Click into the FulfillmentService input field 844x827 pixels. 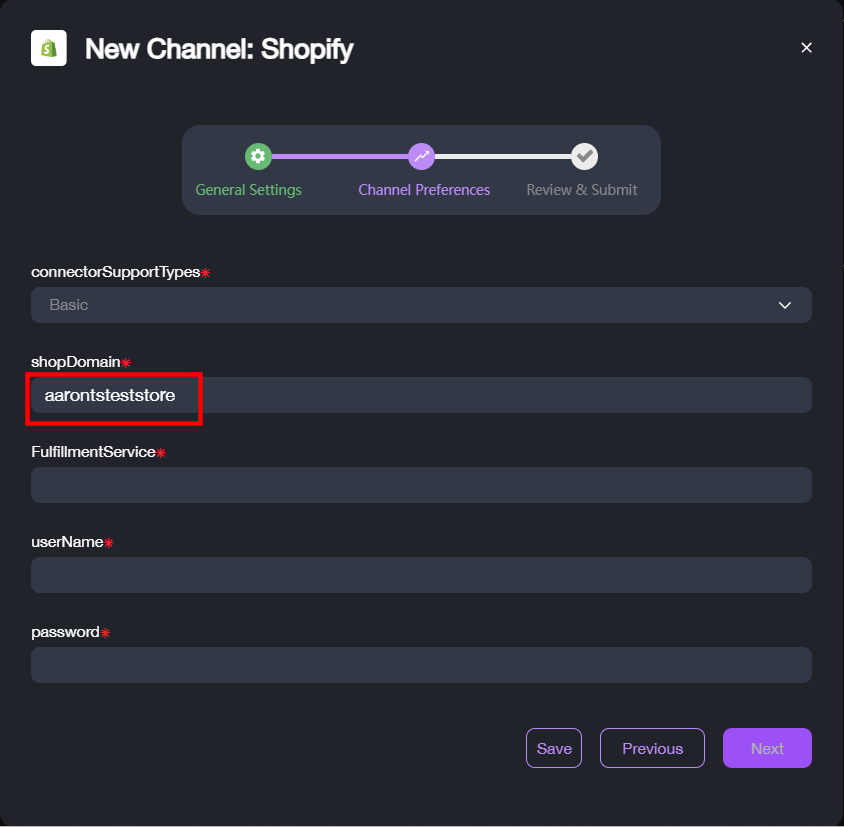click(421, 485)
